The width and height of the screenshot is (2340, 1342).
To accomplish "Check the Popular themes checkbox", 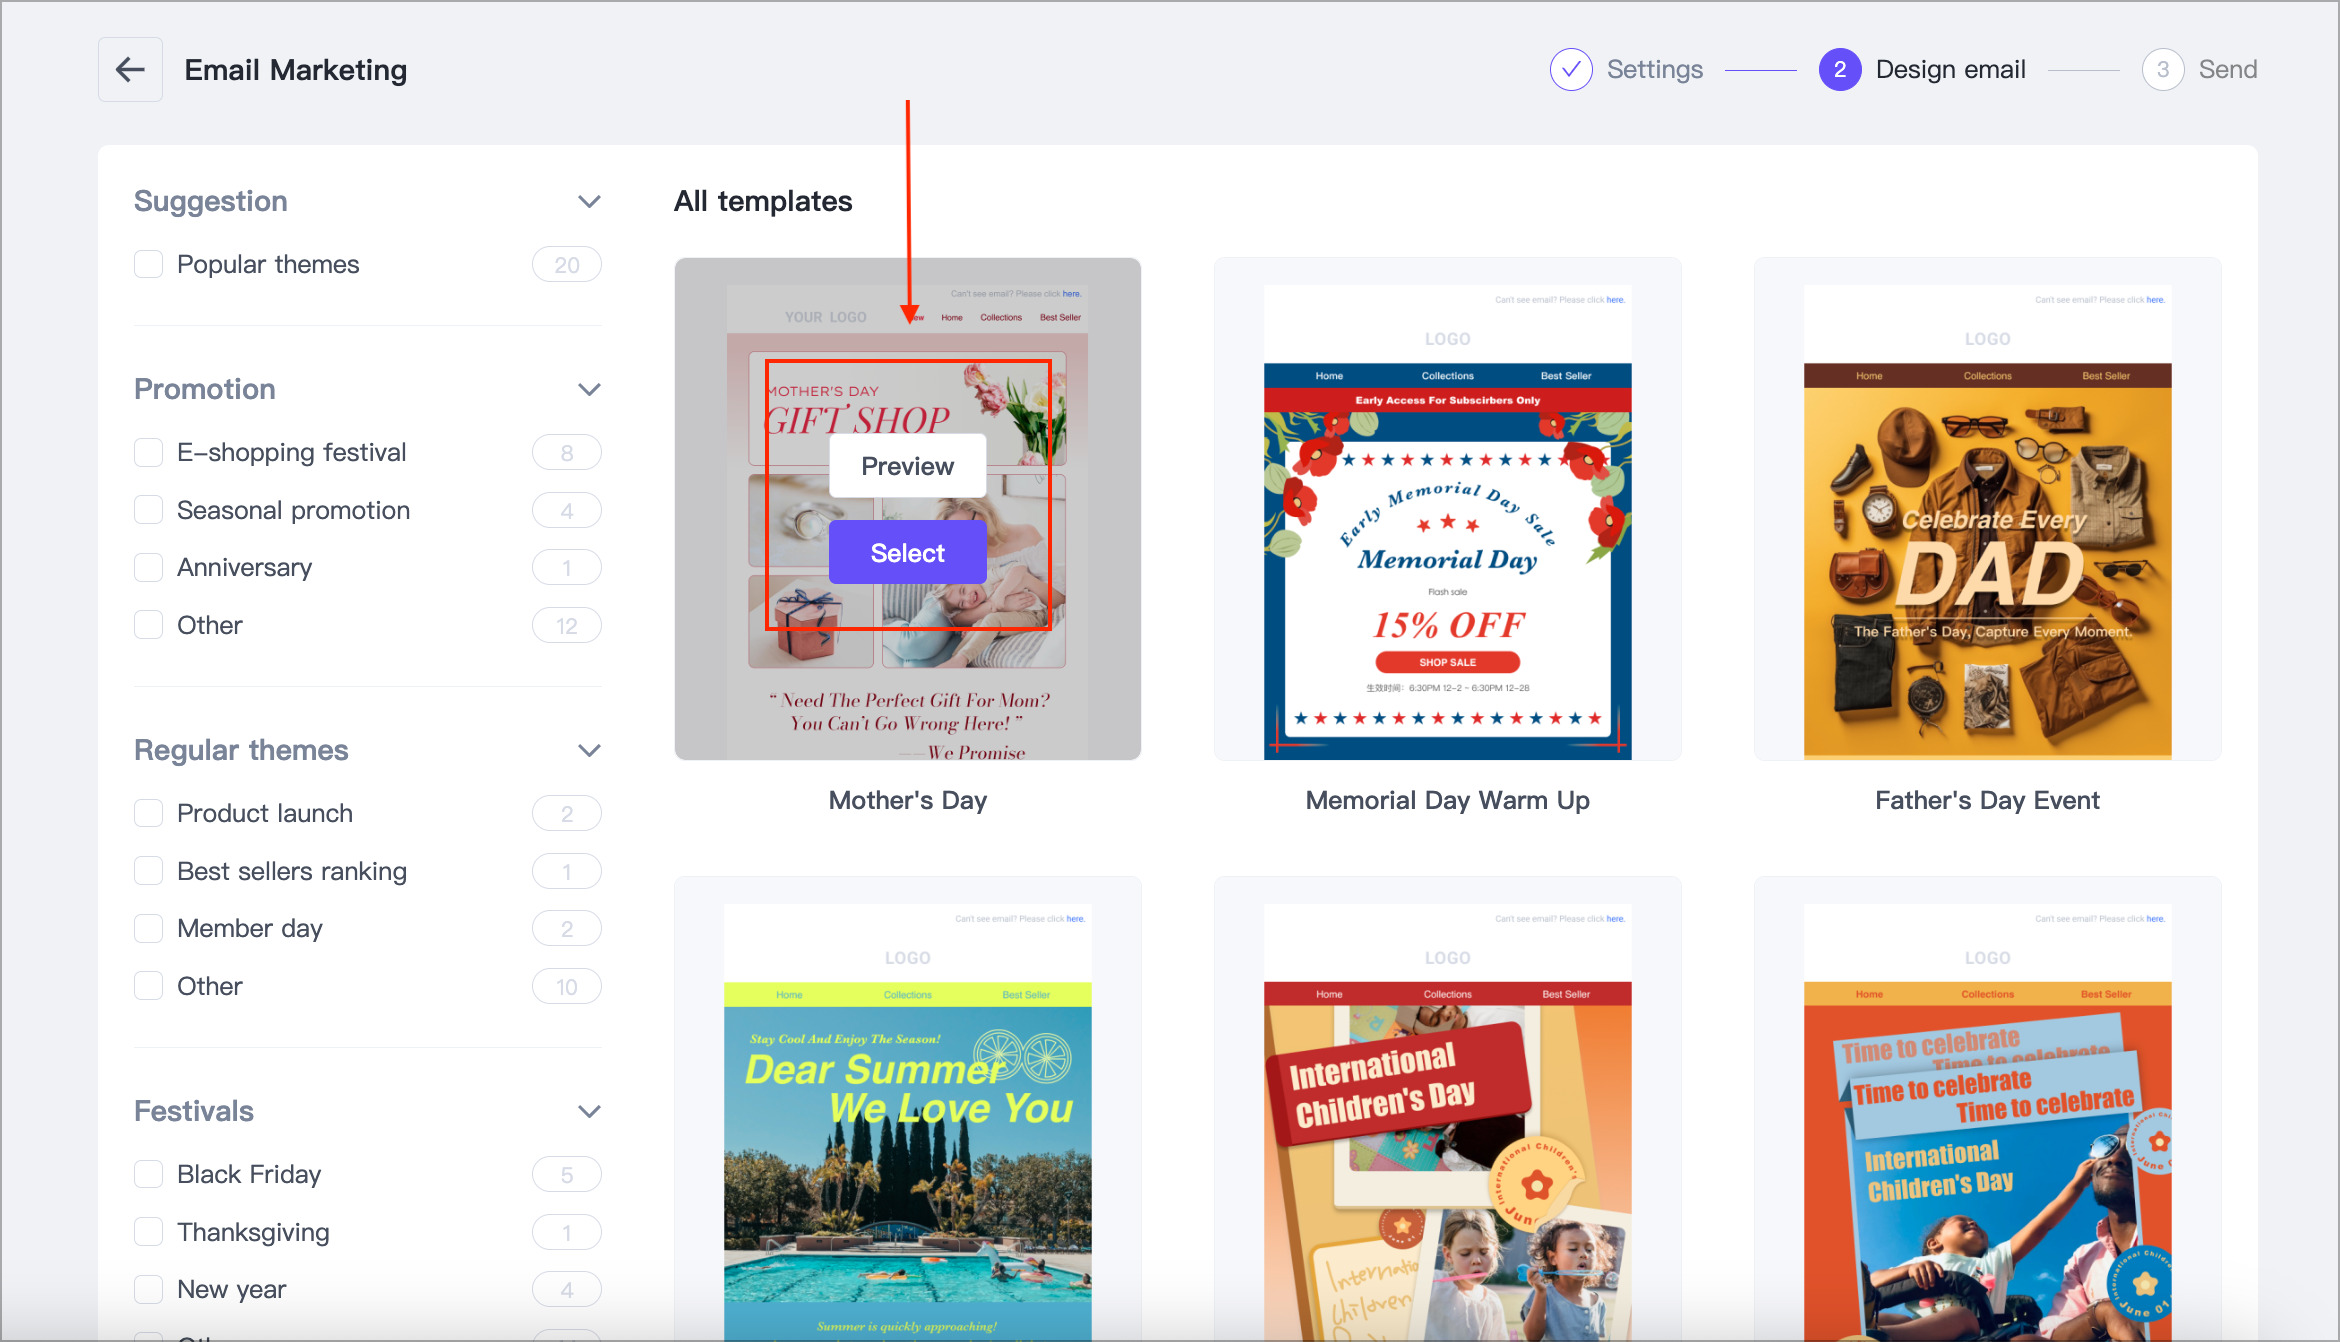I will (x=149, y=264).
